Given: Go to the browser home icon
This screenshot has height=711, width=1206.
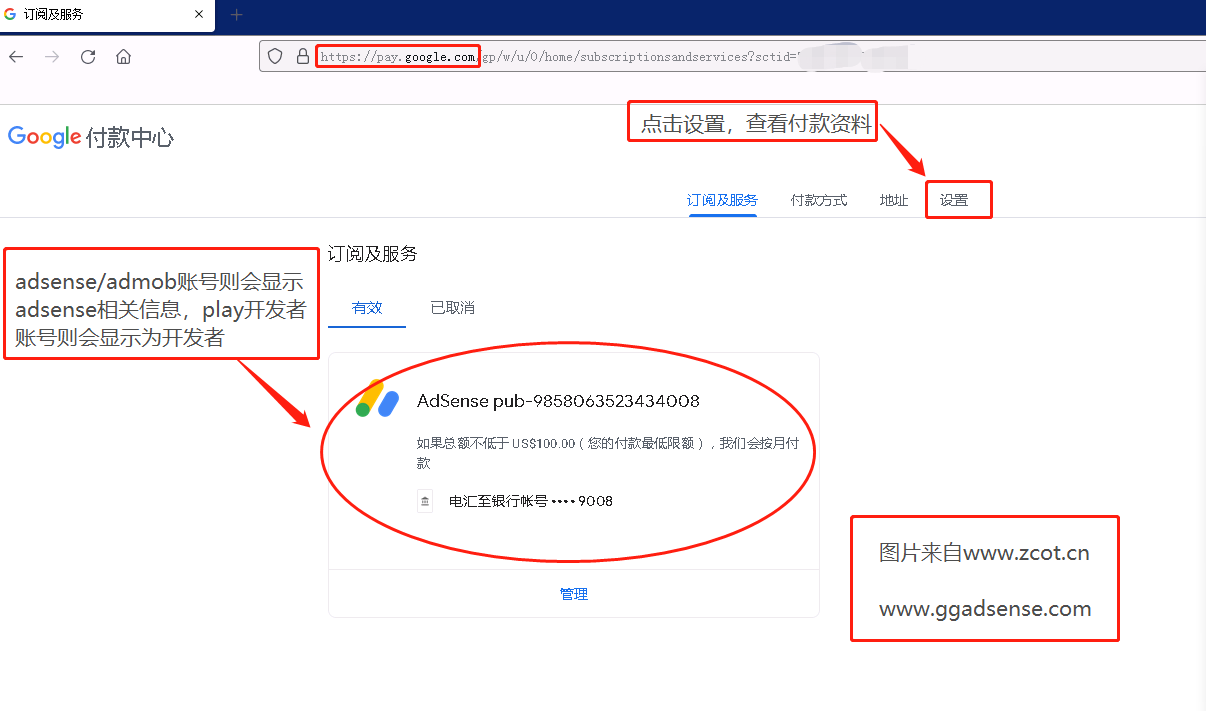Looking at the screenshot, I should [124, 57].
